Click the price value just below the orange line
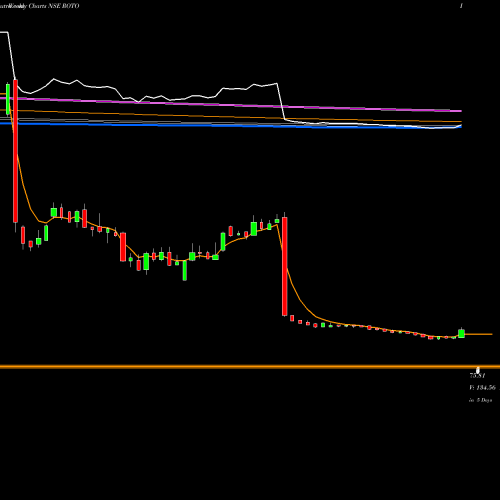The height and width of the screenshot is (500, 500). [477, 376]
